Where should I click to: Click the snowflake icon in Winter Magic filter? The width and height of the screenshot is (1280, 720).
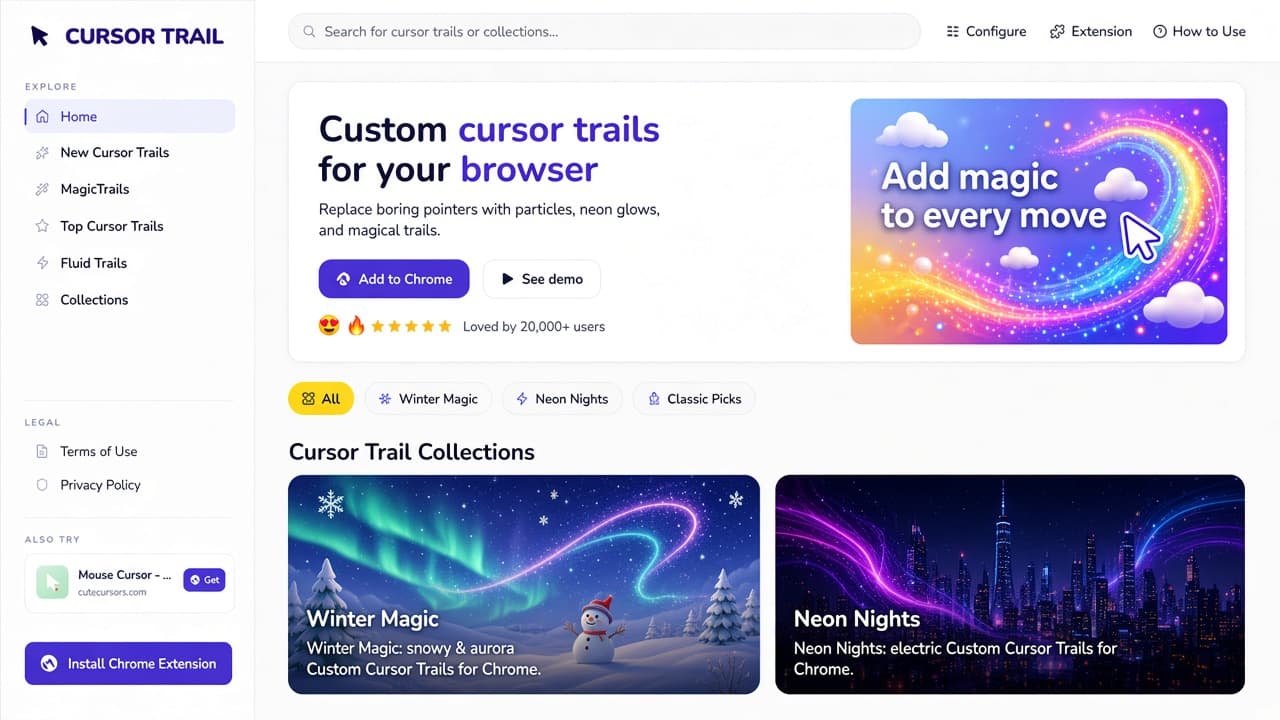click(x=385, y=399)
